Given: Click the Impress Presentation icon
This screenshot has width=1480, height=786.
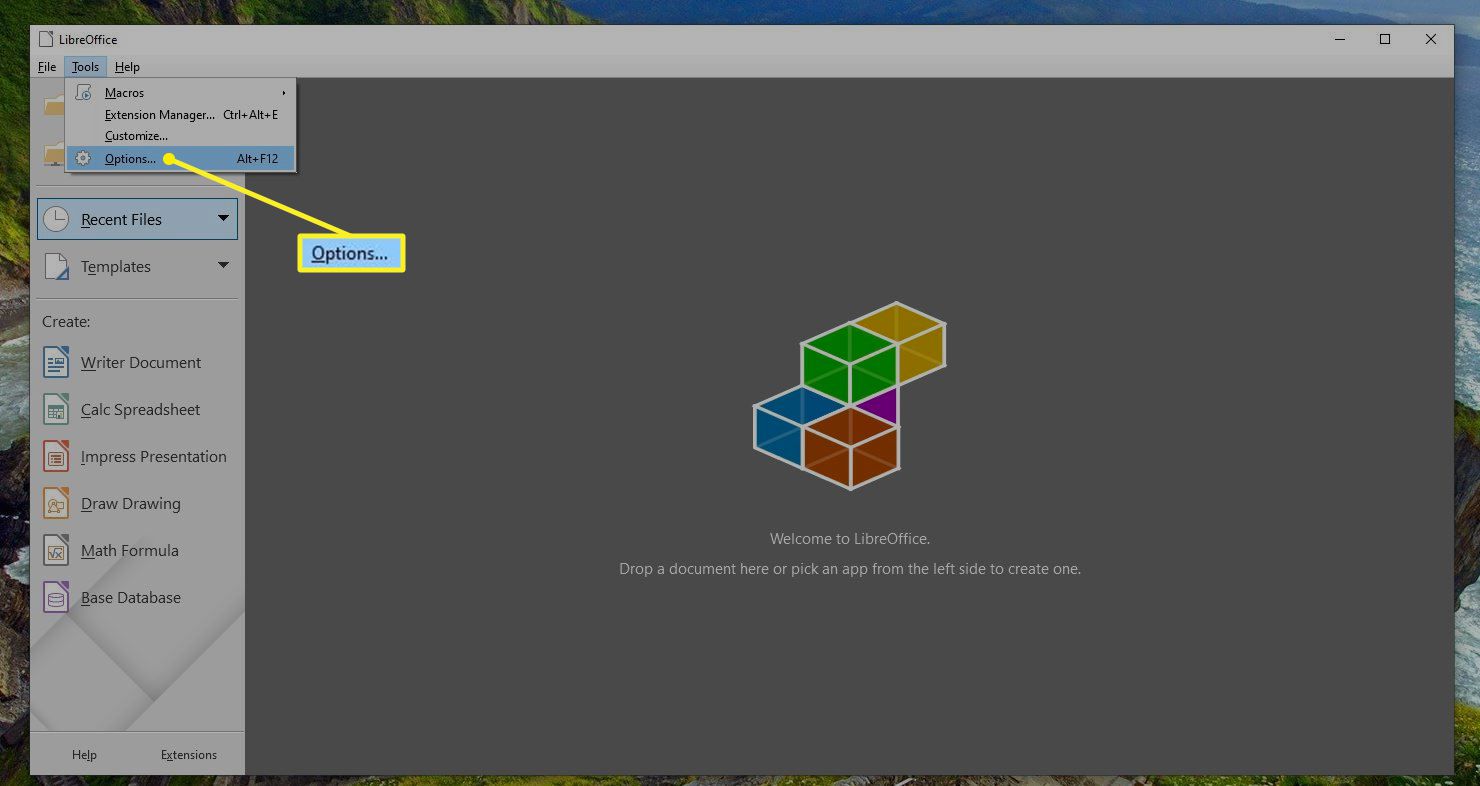Looking at the screenshot, I should 56,456.
